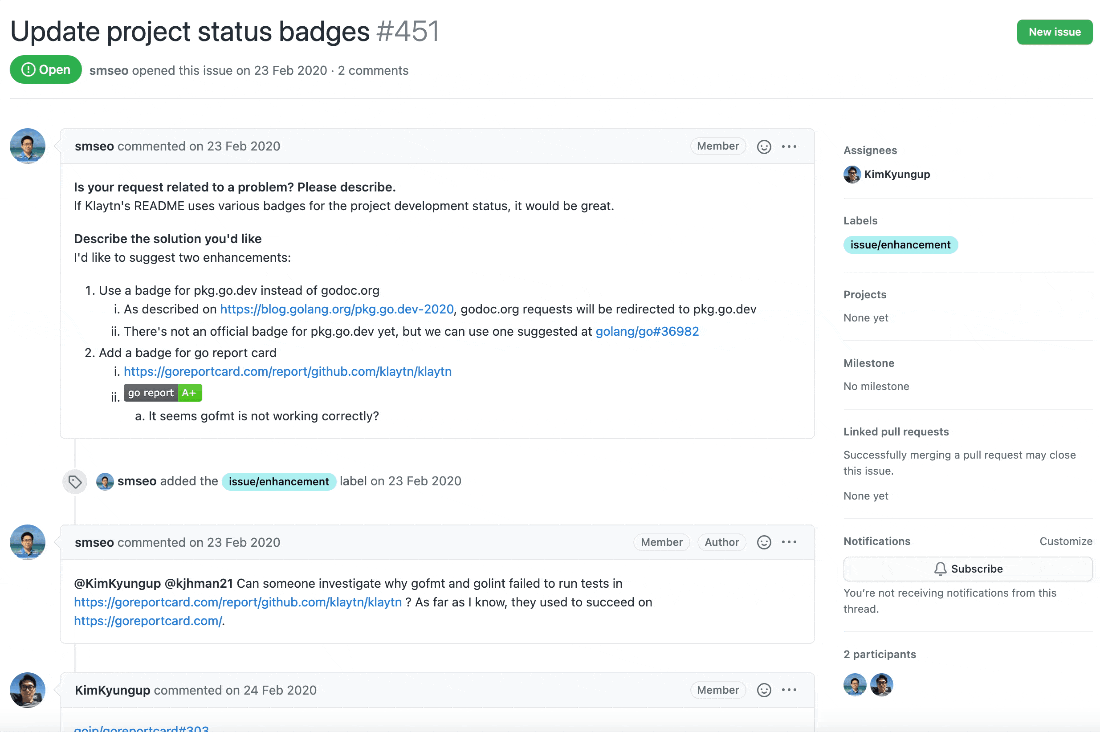
Task: Click issue title 'Update project status badges'
Action: [189, 32]
